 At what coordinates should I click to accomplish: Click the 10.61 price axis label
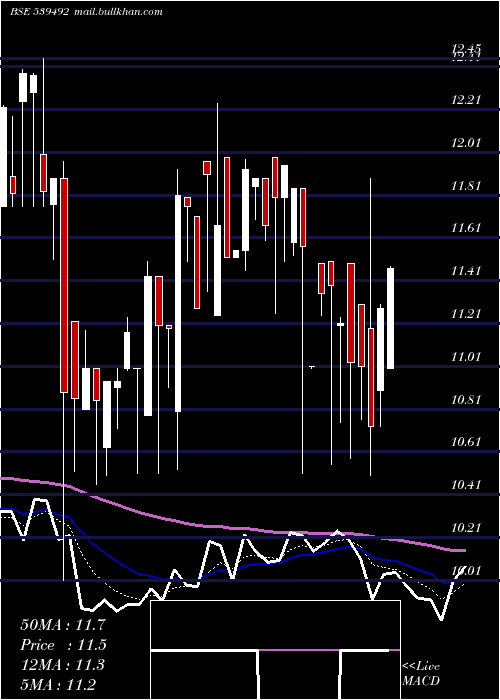click(x=467, y=442)
